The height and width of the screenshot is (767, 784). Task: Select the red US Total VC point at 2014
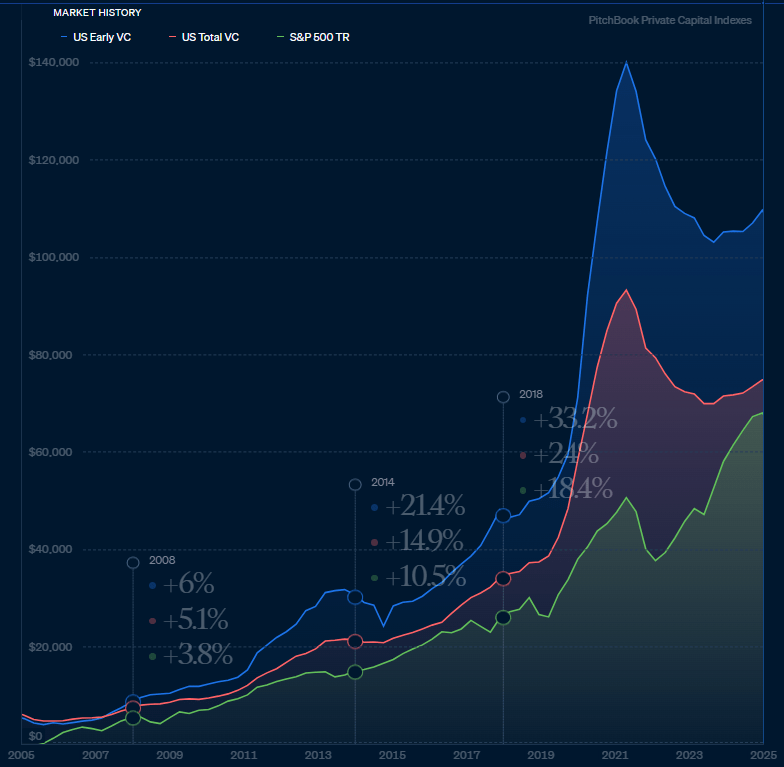pyautogui.click(x=354, y=641)
